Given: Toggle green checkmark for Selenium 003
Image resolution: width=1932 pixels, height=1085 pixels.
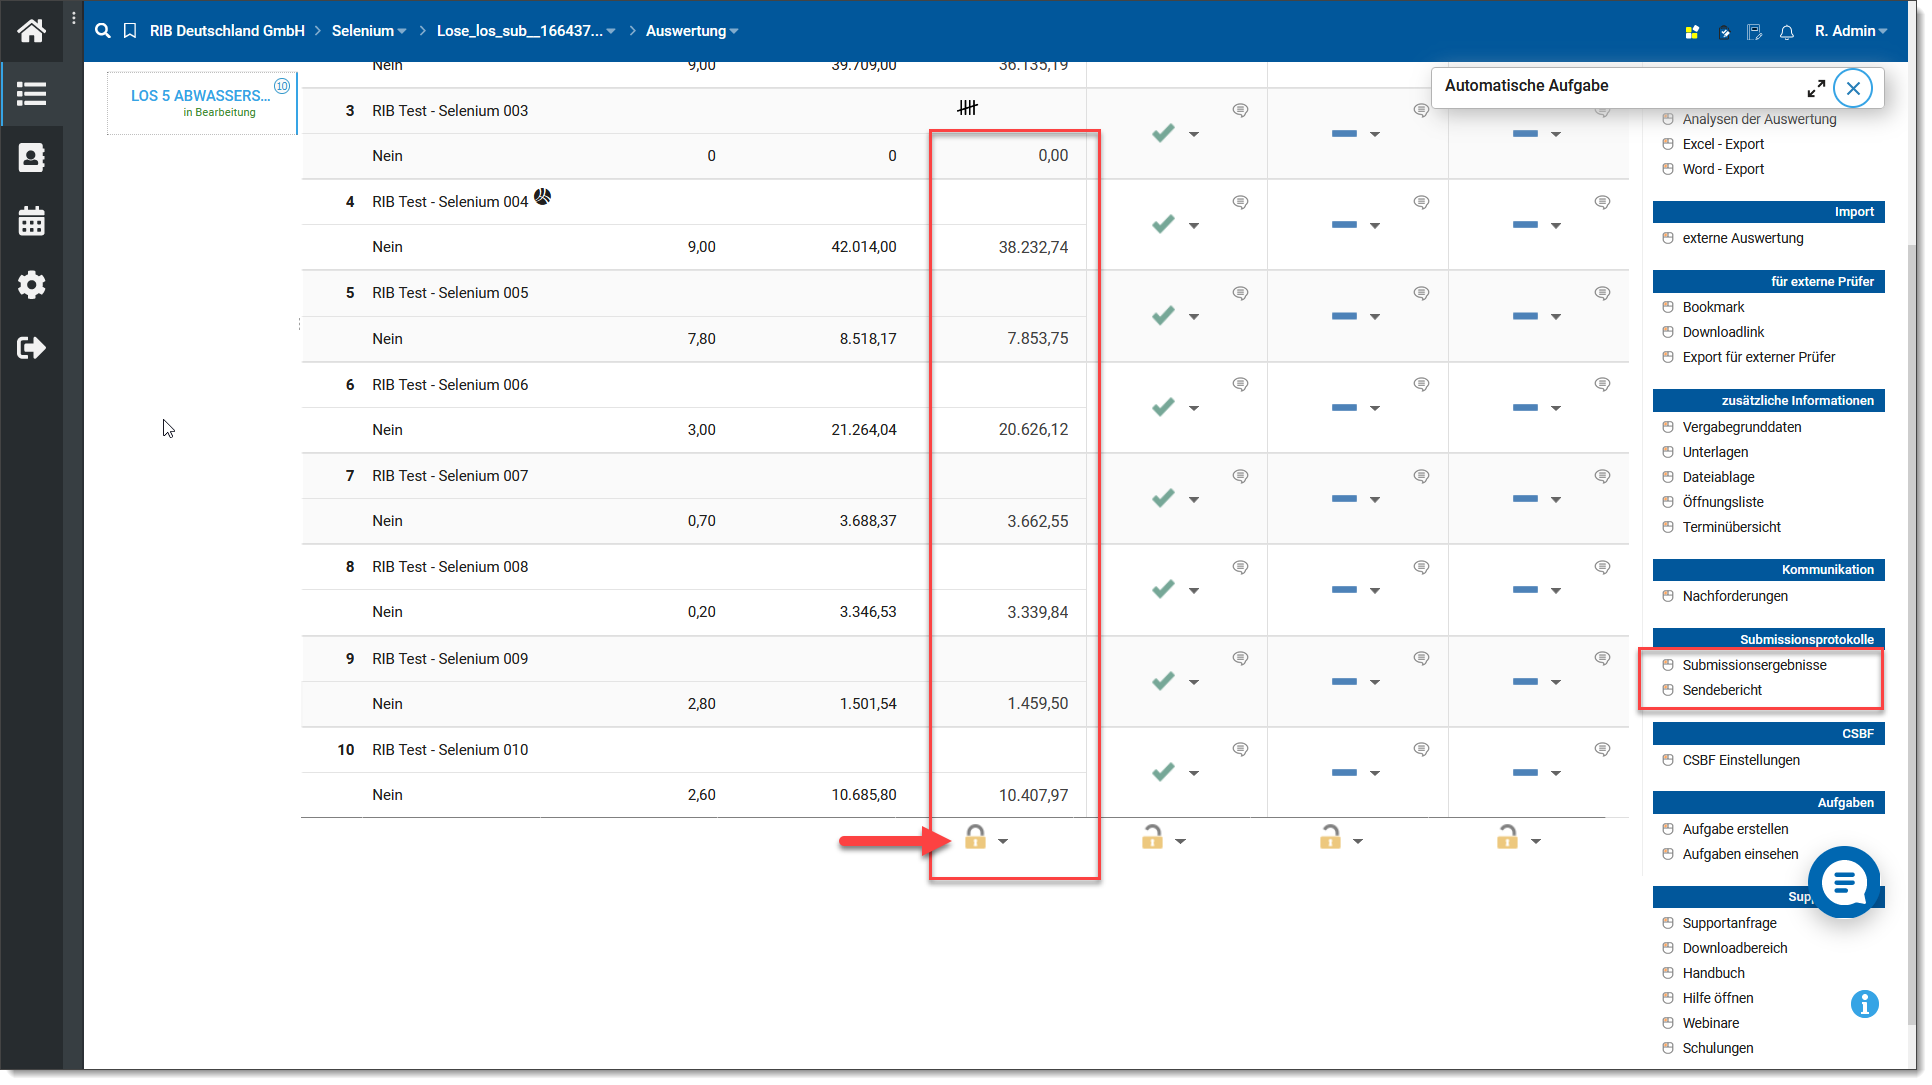Looking at the screenshot, I should (1163, 133).
